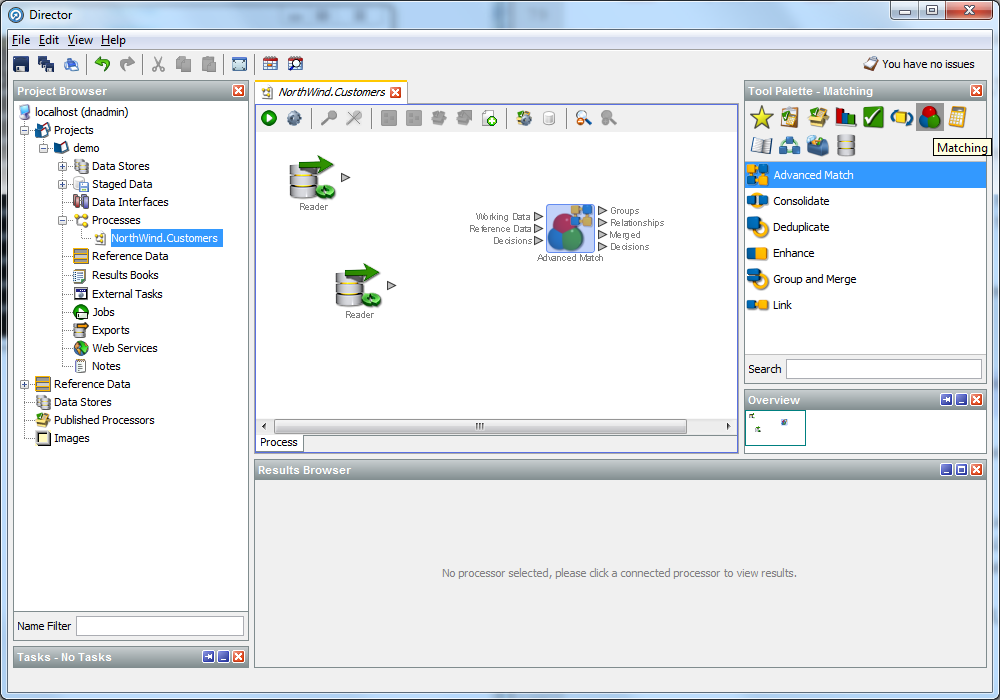
Task: Select the orange calculator Maths family icon
Action: (957, 117)
